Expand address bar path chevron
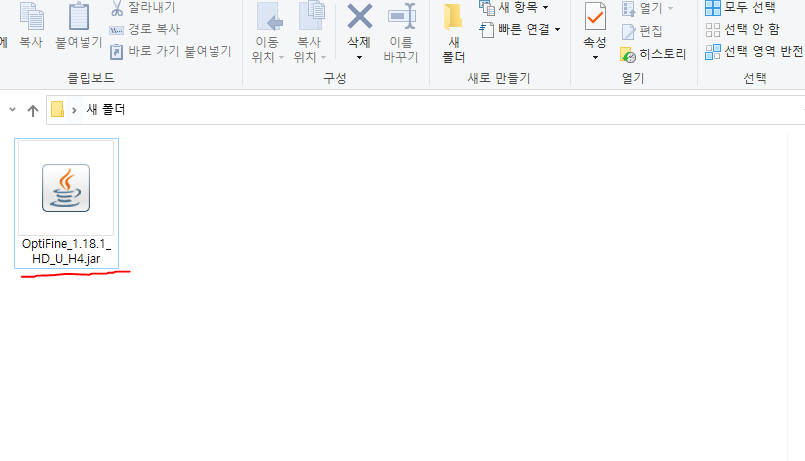805x461 pixels. [x=74, y=110]
